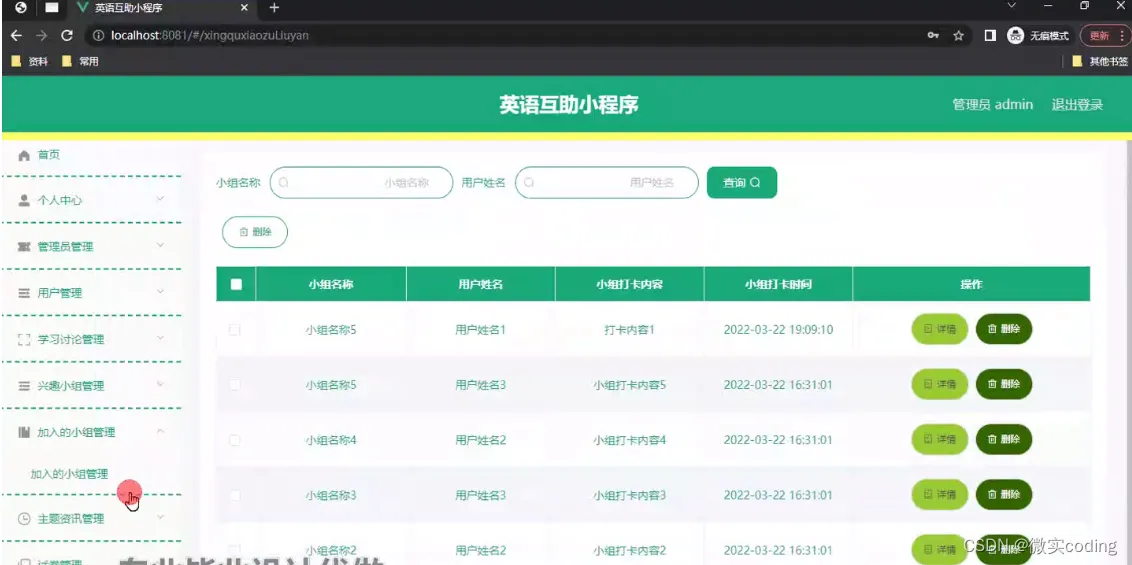This screenshot has width=1132, height=565.
Task: Click the browser back arrow
Action: coord(17,35)
